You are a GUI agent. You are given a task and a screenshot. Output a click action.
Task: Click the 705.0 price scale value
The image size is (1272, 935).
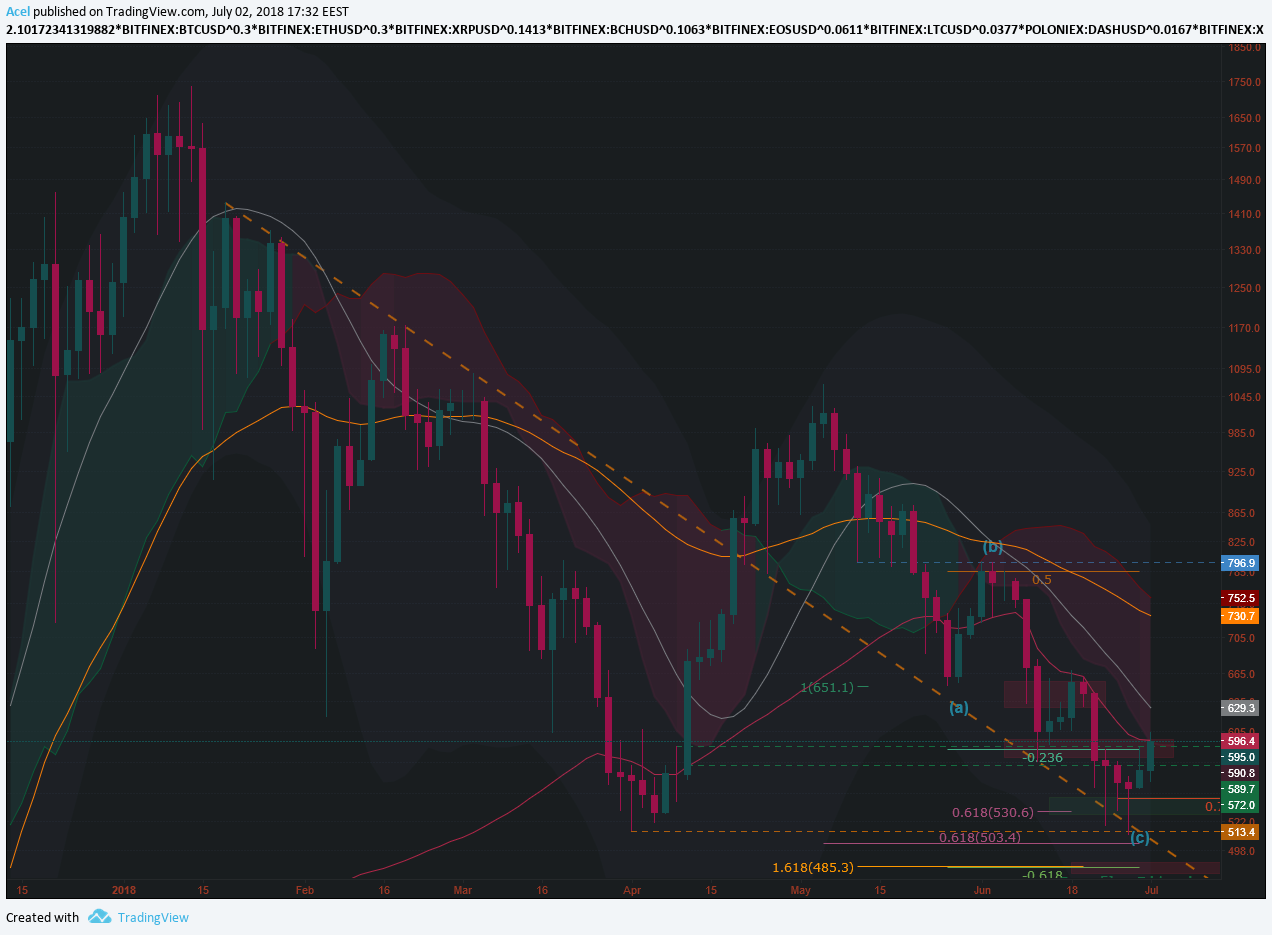[x=1243, y=638]
